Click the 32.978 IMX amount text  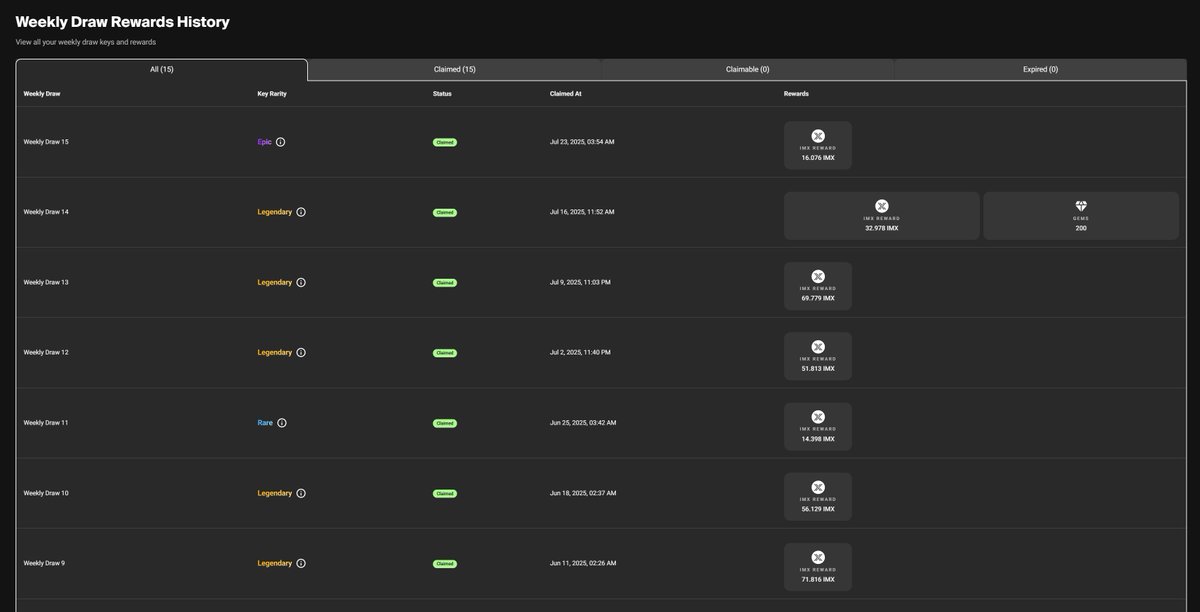[x=882, y=228]
